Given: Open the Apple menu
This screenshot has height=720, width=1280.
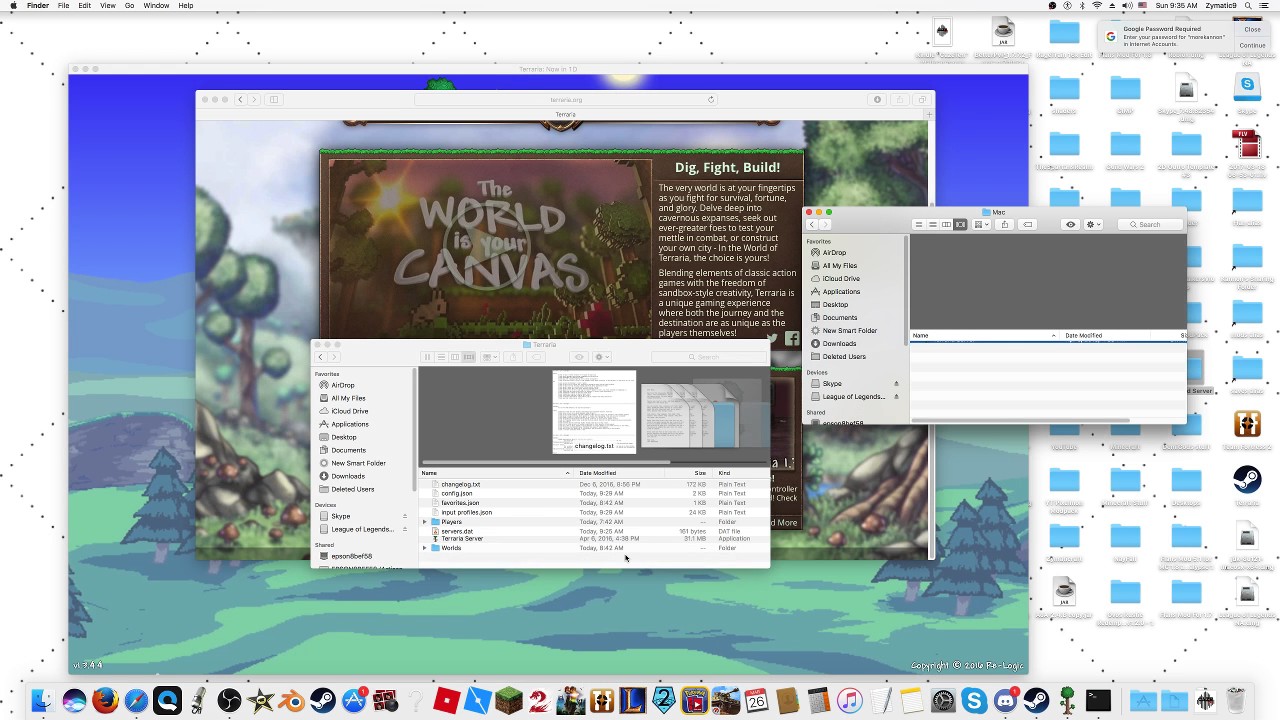Looking at the screenshot, I should point(13,6).
